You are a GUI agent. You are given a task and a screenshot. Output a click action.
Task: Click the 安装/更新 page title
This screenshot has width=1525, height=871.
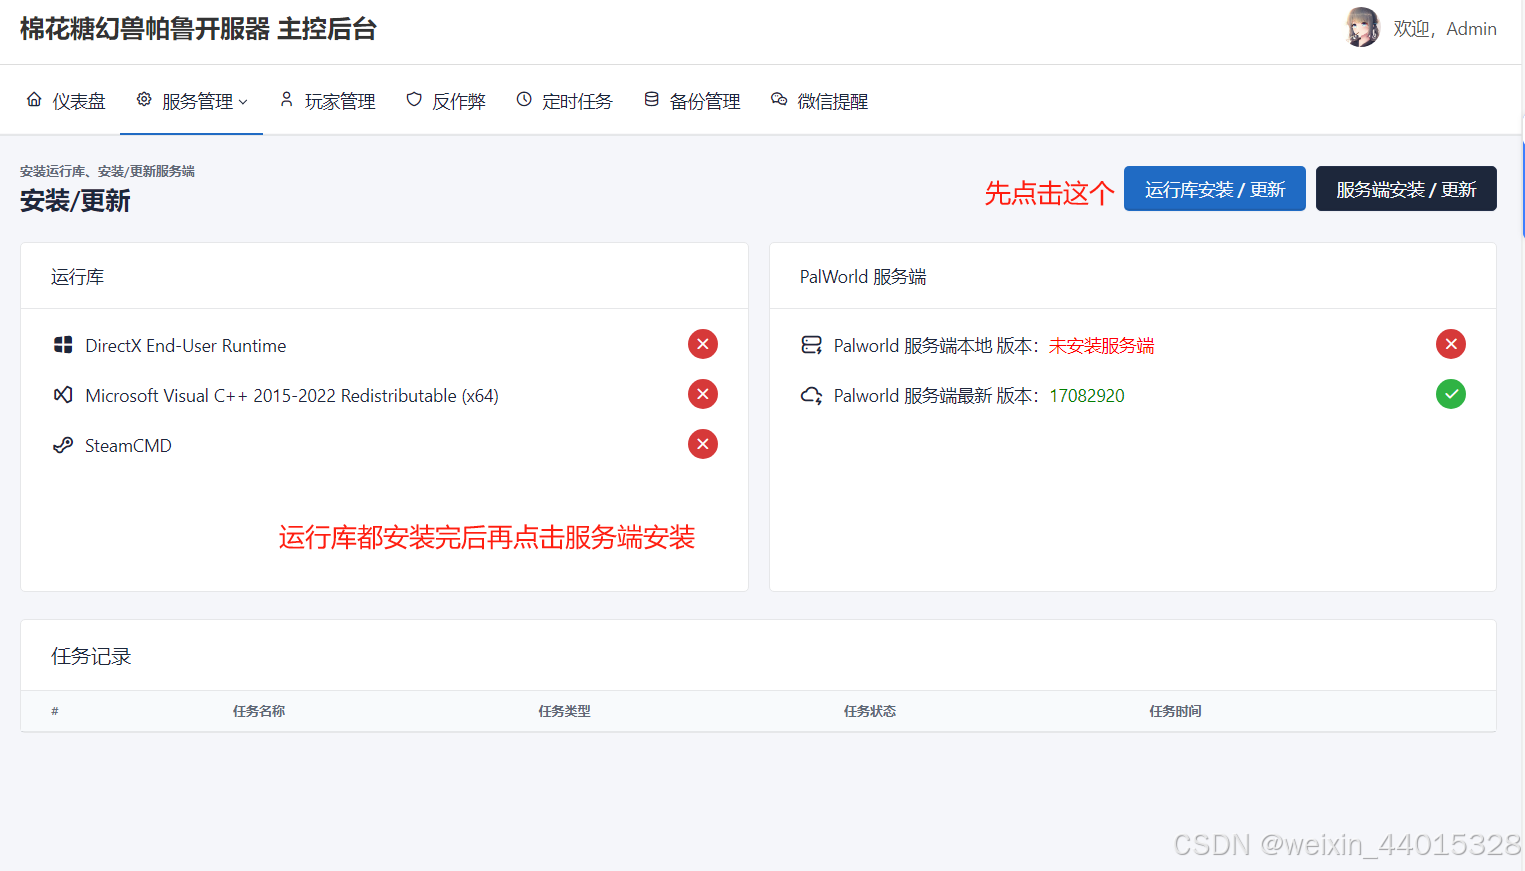(x=75, y=201)
